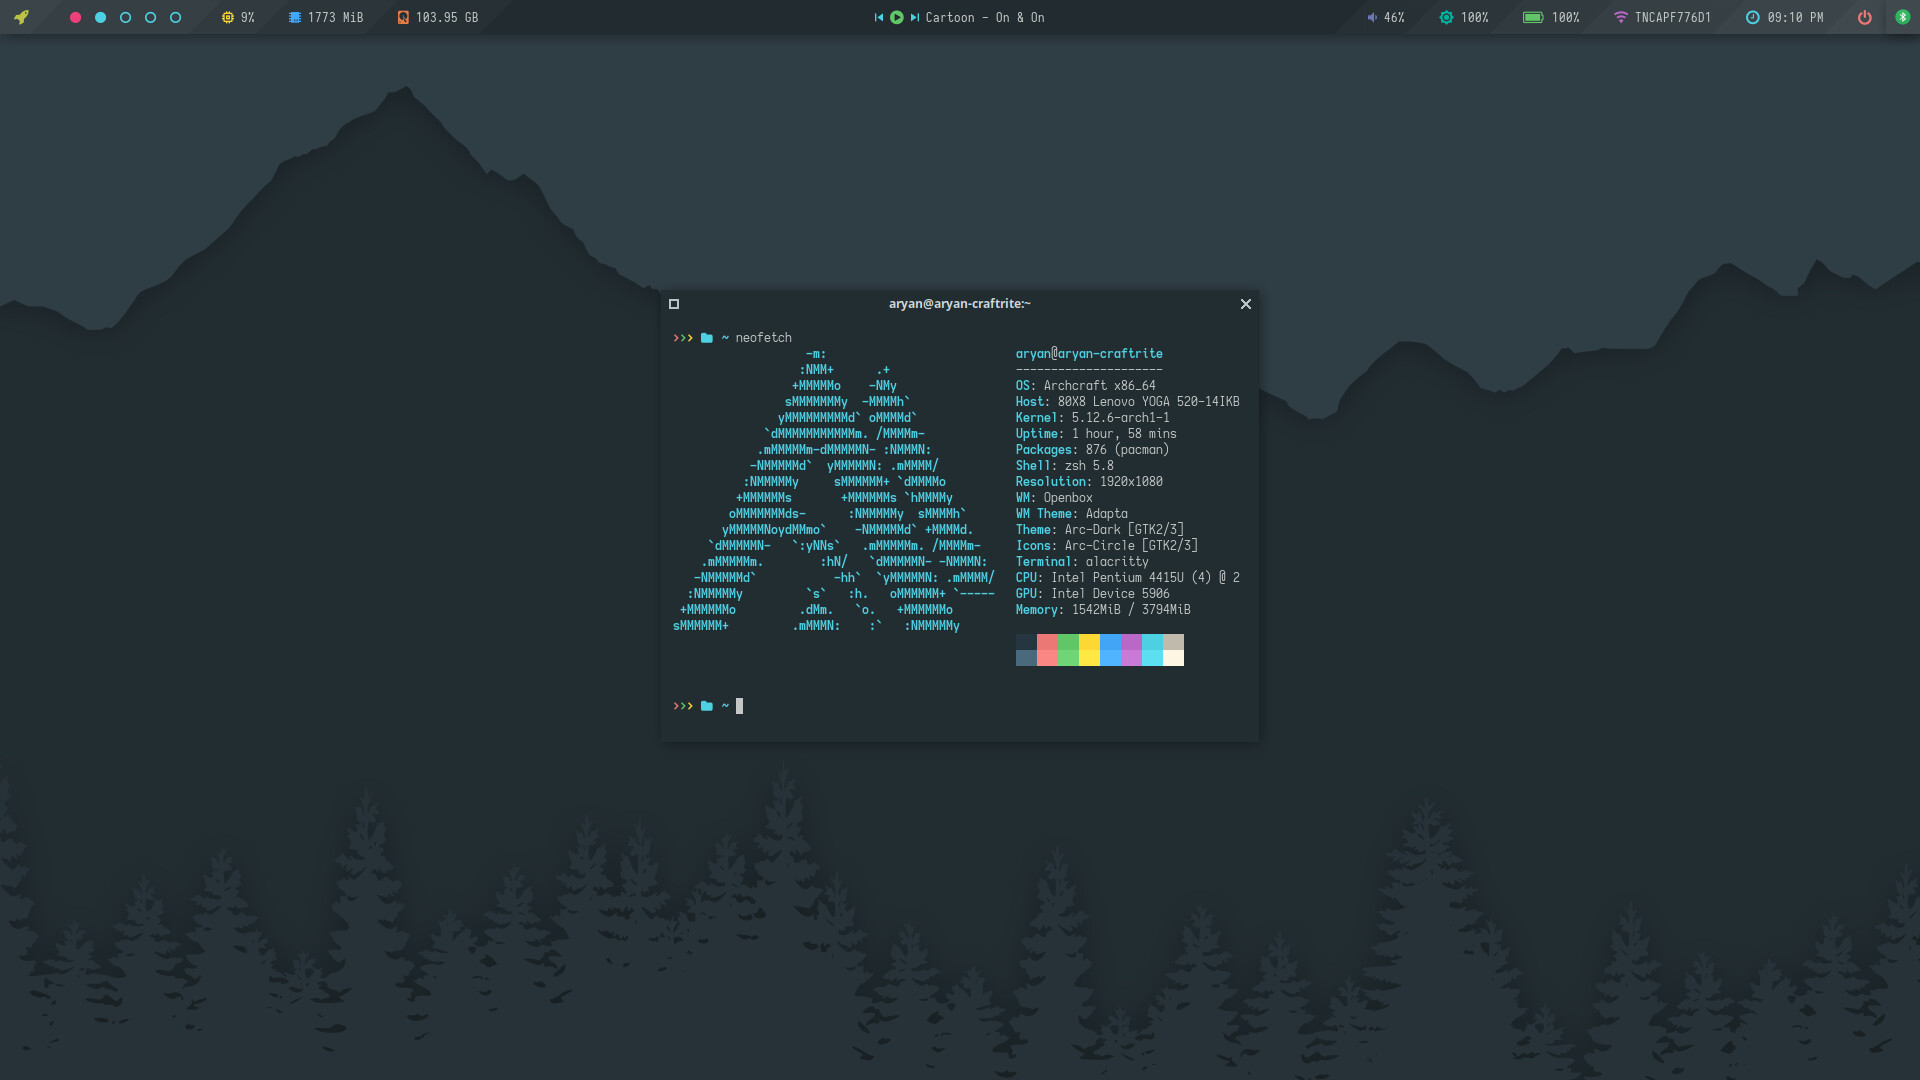
Task: Click the Packages: 876 (pacman) line
Action: (x=1092, y=450)
